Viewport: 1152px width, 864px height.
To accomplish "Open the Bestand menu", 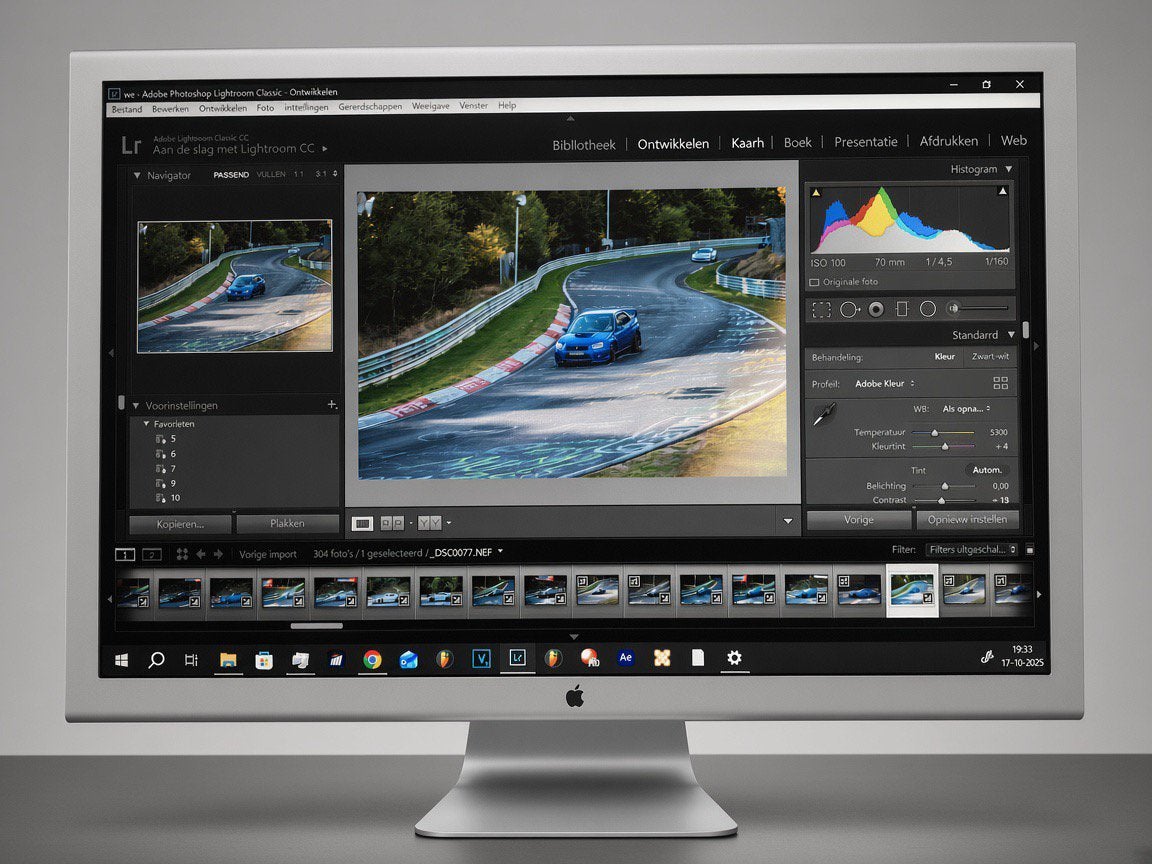I will (126, 109).
